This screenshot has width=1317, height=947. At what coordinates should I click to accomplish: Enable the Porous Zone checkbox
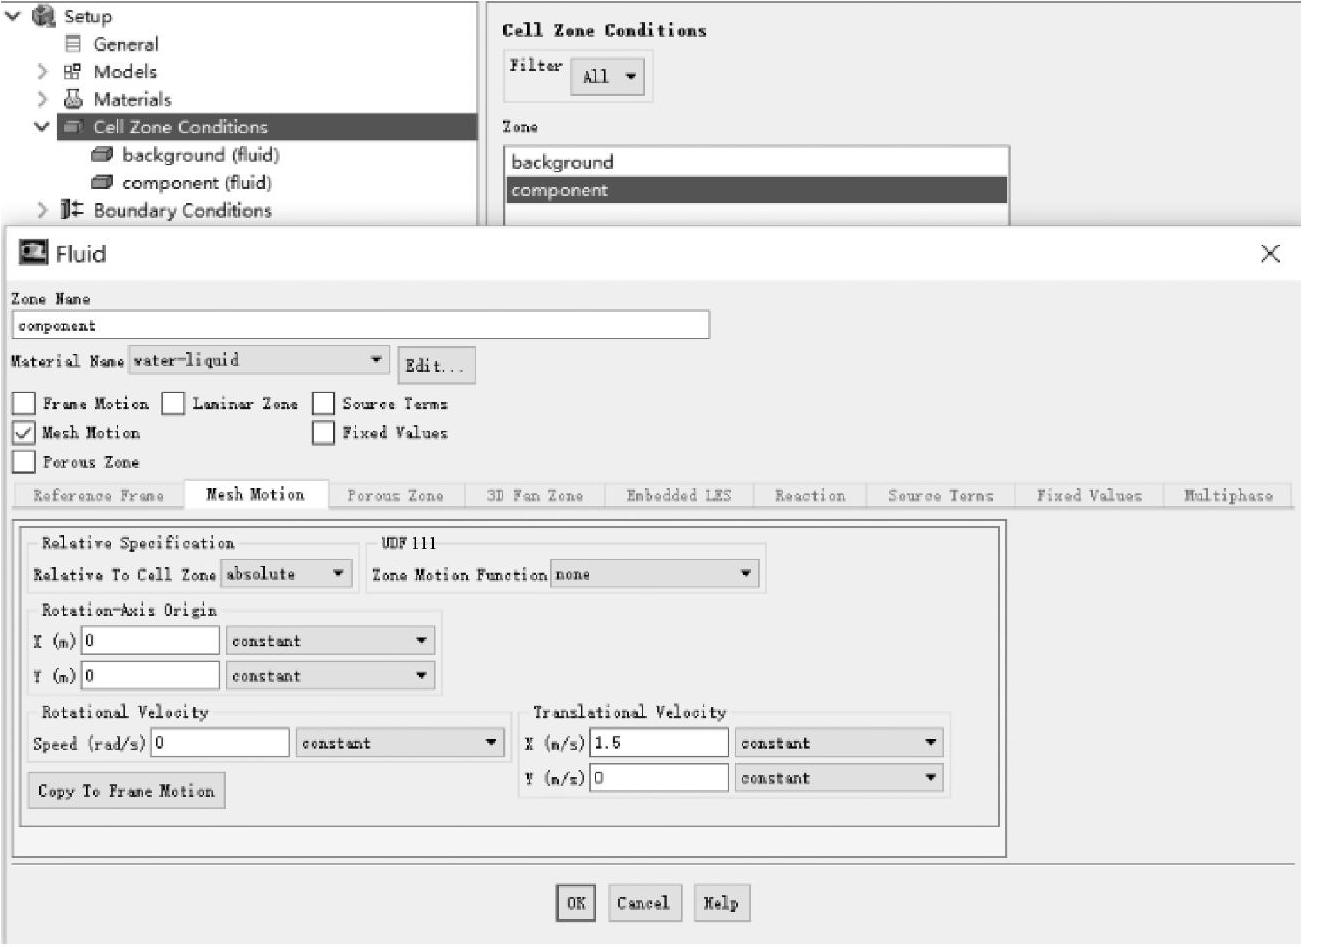23,462
